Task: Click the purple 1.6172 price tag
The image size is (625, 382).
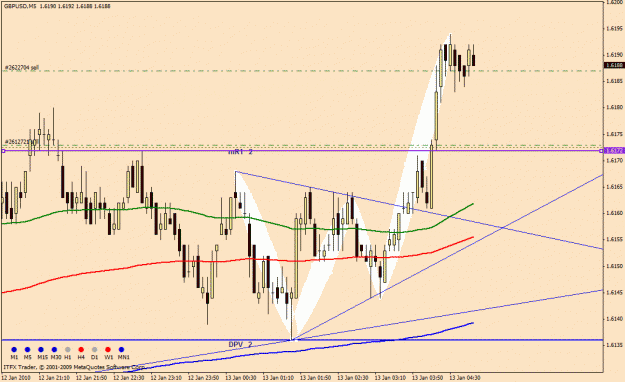Action: pyautogui.click(x=614, y=150)
